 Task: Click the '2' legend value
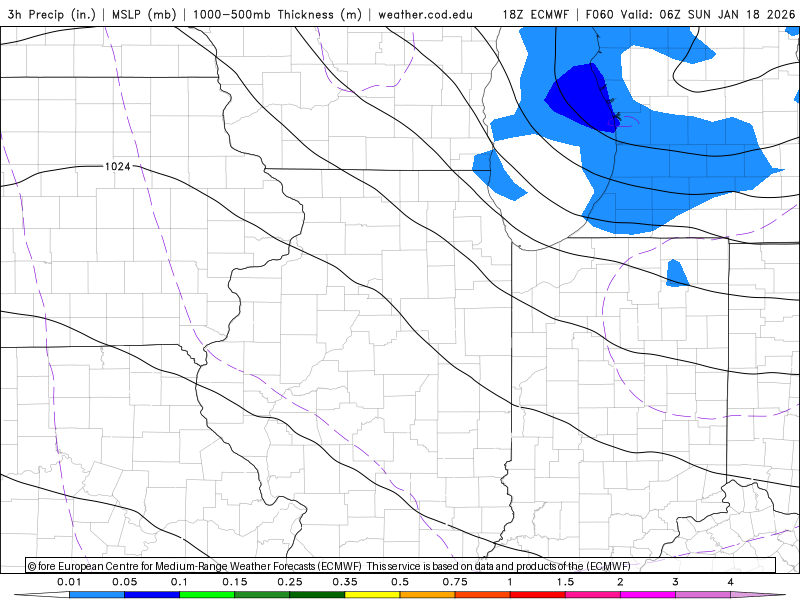pyautogui.click(x=620, y=582)
